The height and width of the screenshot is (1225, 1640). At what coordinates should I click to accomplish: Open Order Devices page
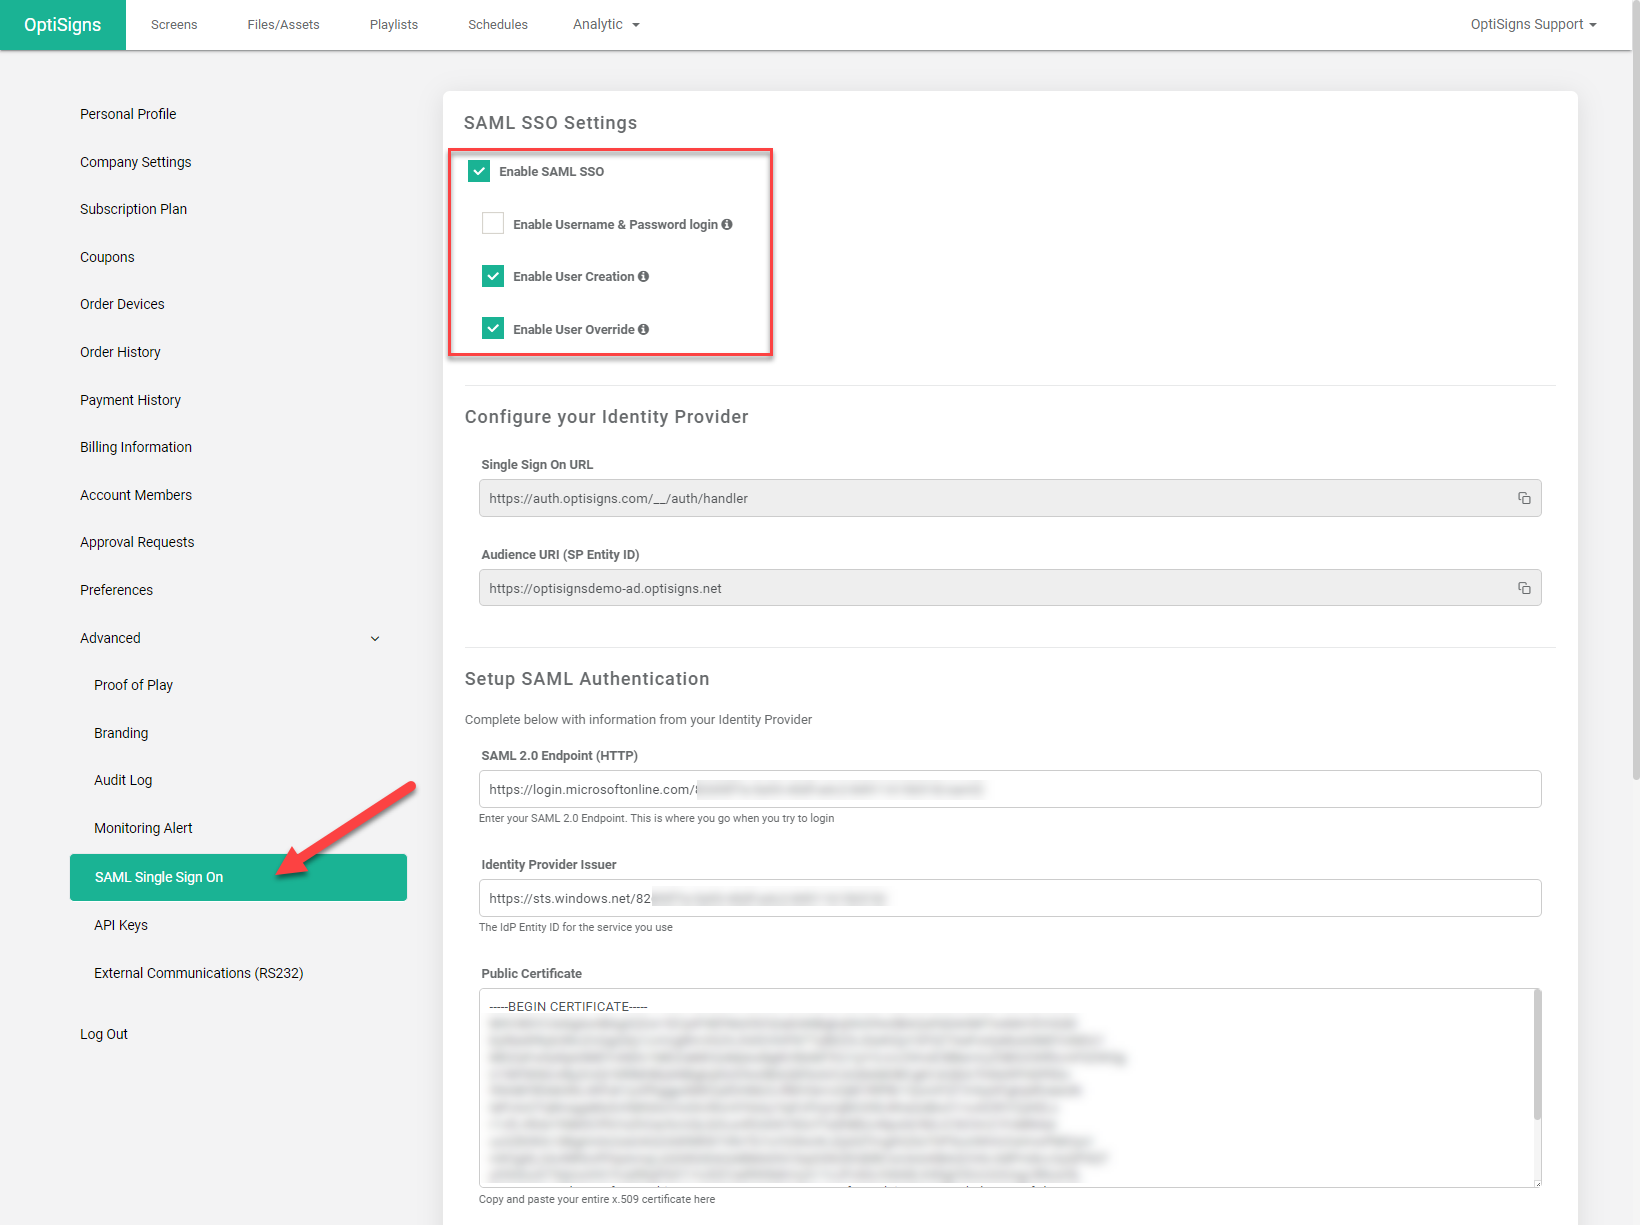click(x=122, y=304)
